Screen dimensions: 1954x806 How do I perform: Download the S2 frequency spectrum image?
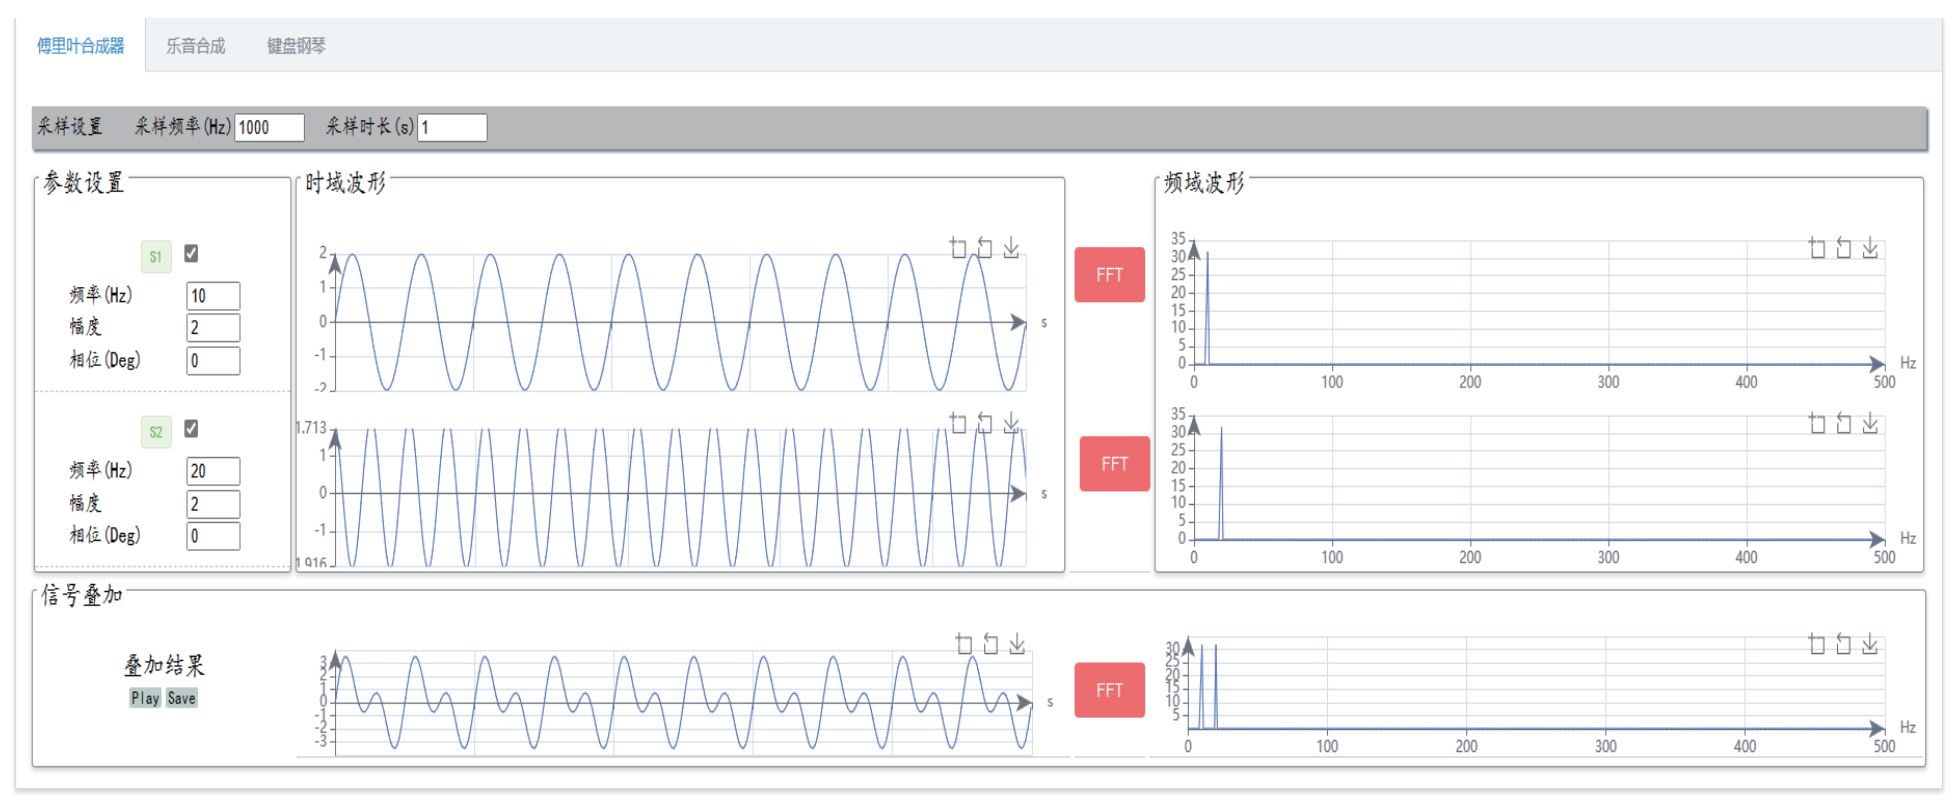click(x=1870, y=424)
